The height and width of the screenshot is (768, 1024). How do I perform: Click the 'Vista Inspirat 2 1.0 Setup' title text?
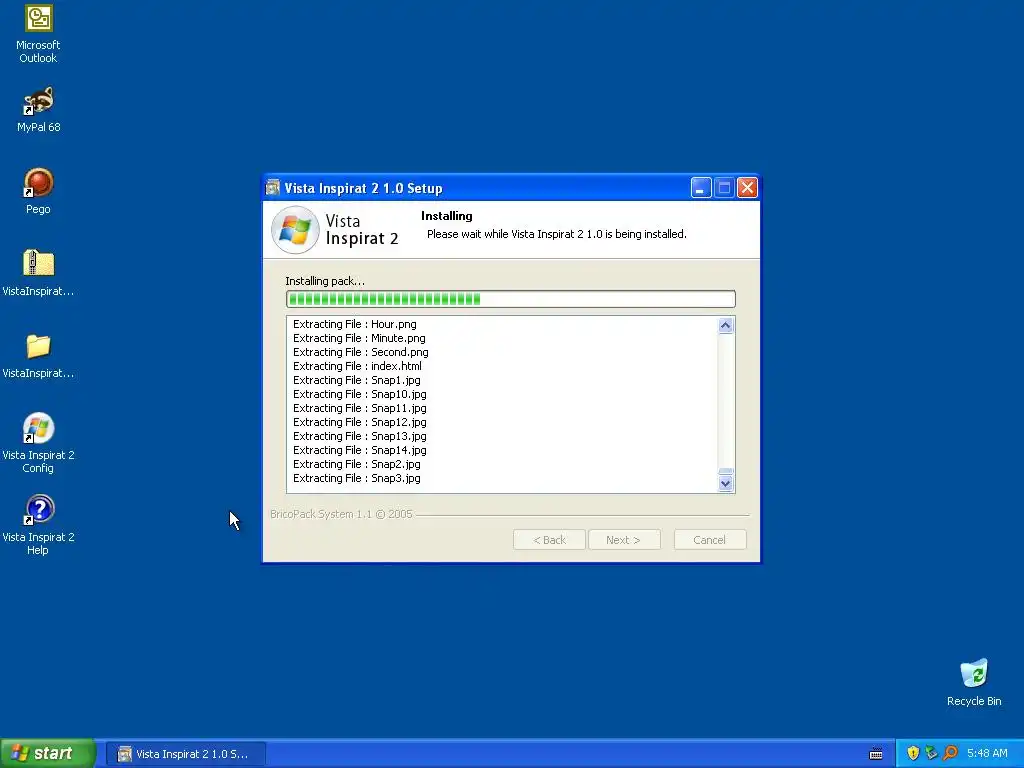[364, 188]
